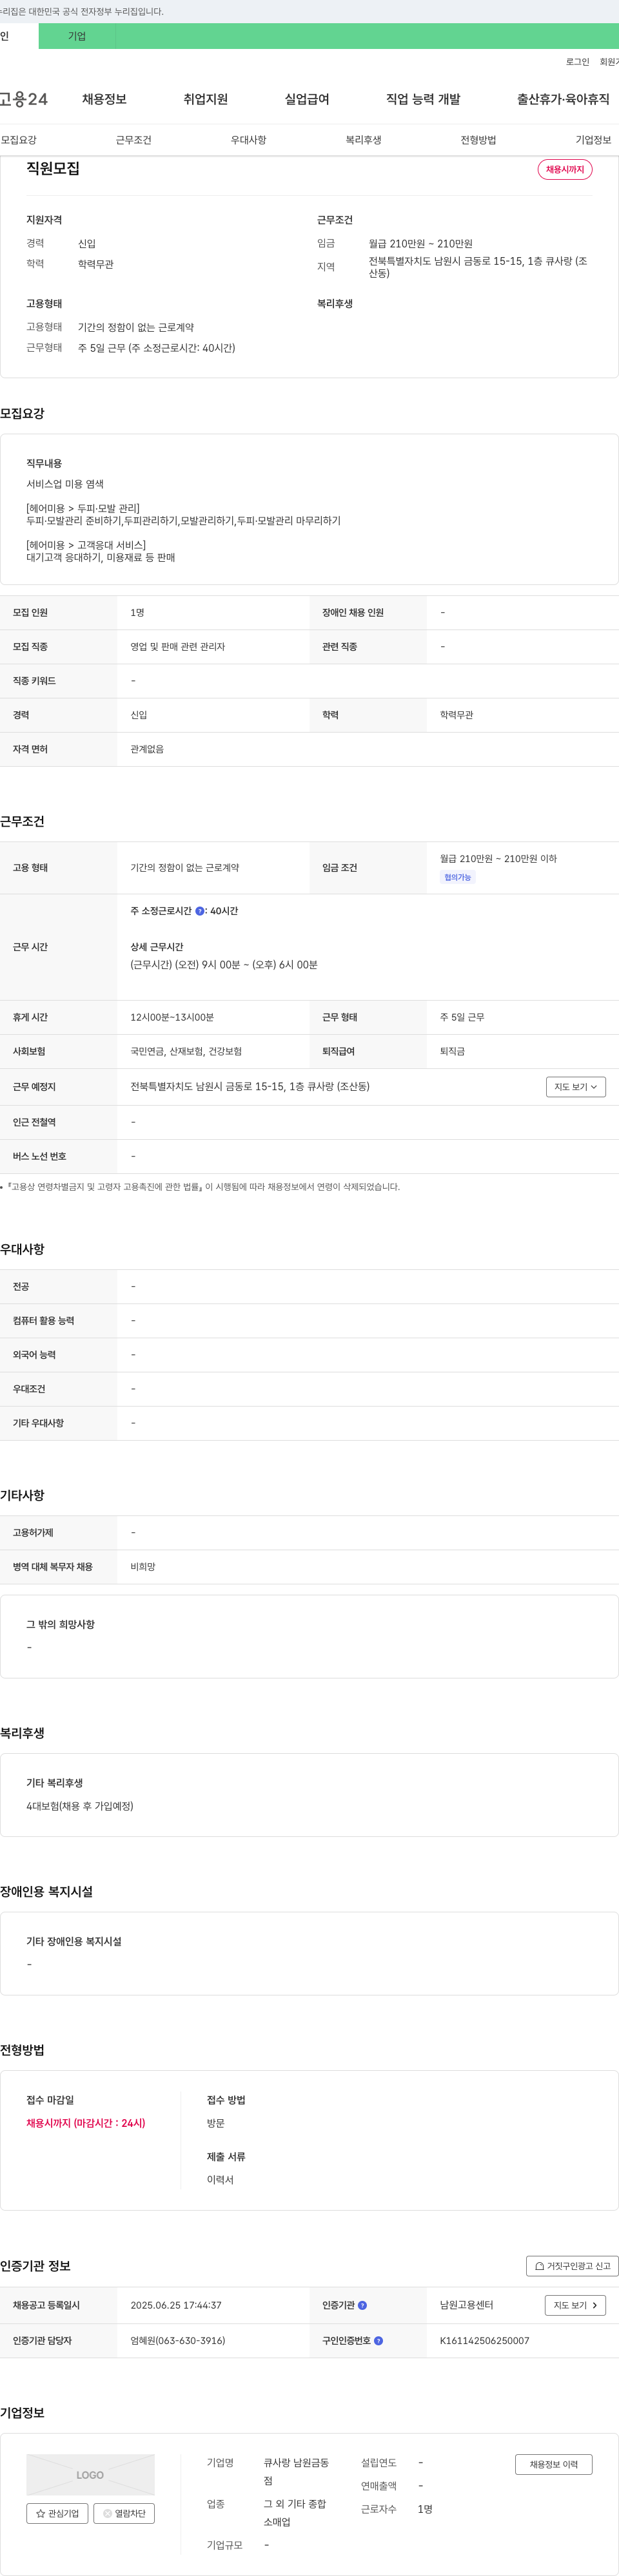Select the 관계없음 license value
619x2576 pixels.
pos(147,749)
